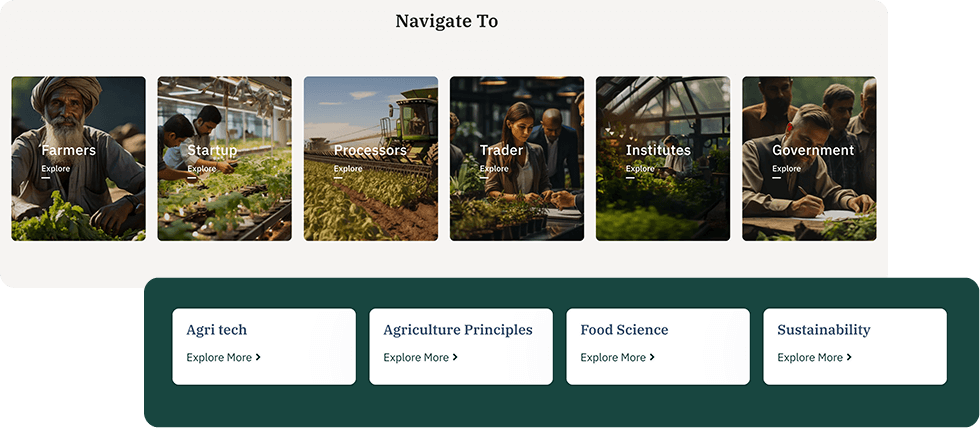Click Explore under Farmers

56,169
